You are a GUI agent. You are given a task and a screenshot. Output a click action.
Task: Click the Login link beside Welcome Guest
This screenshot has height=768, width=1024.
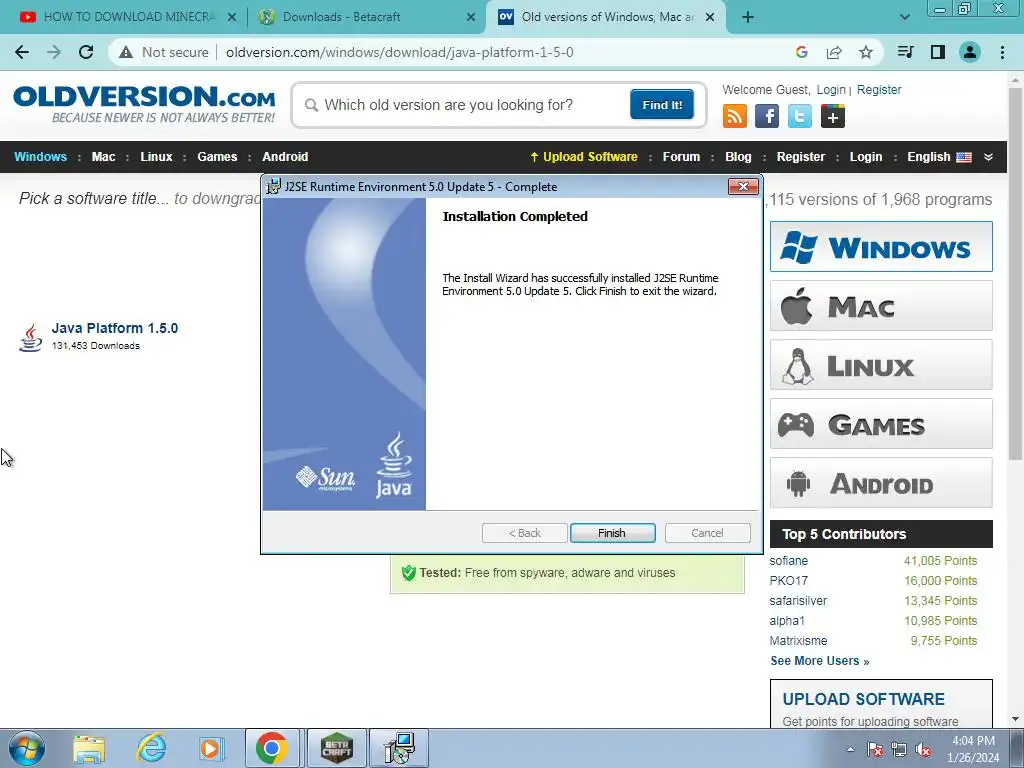831,90
